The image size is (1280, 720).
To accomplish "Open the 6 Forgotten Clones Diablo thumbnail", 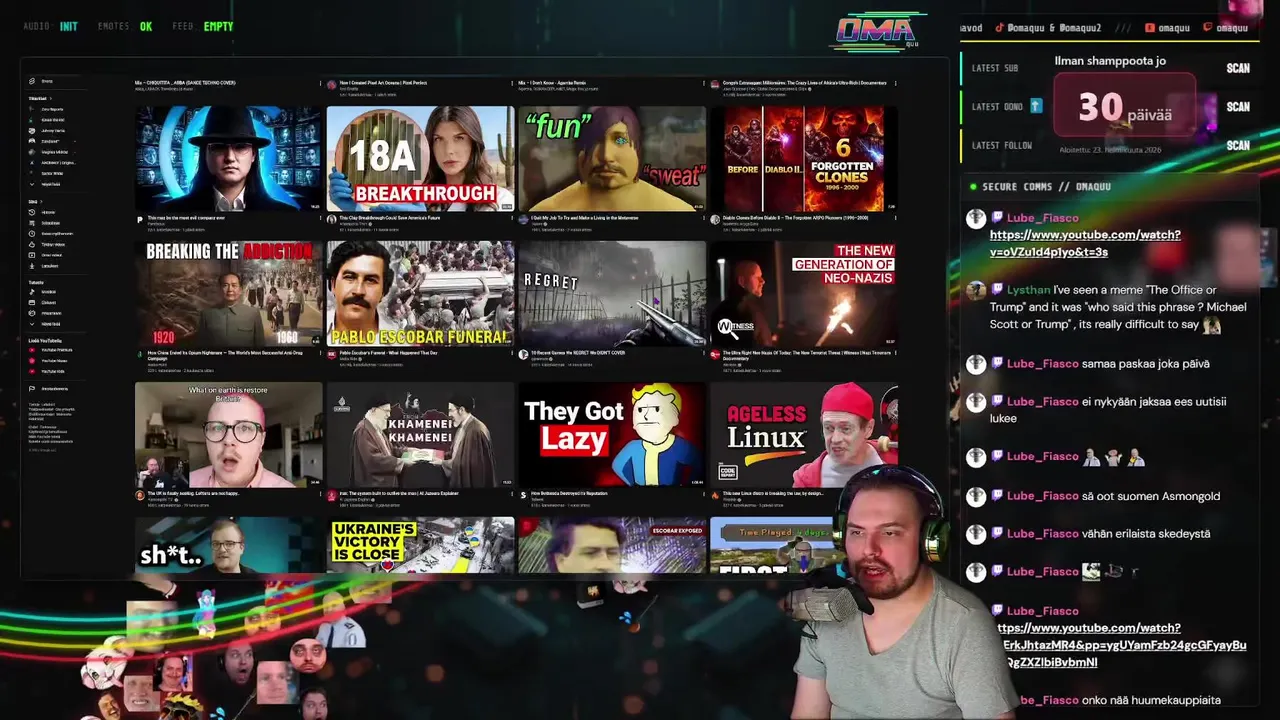I will 804,159.
